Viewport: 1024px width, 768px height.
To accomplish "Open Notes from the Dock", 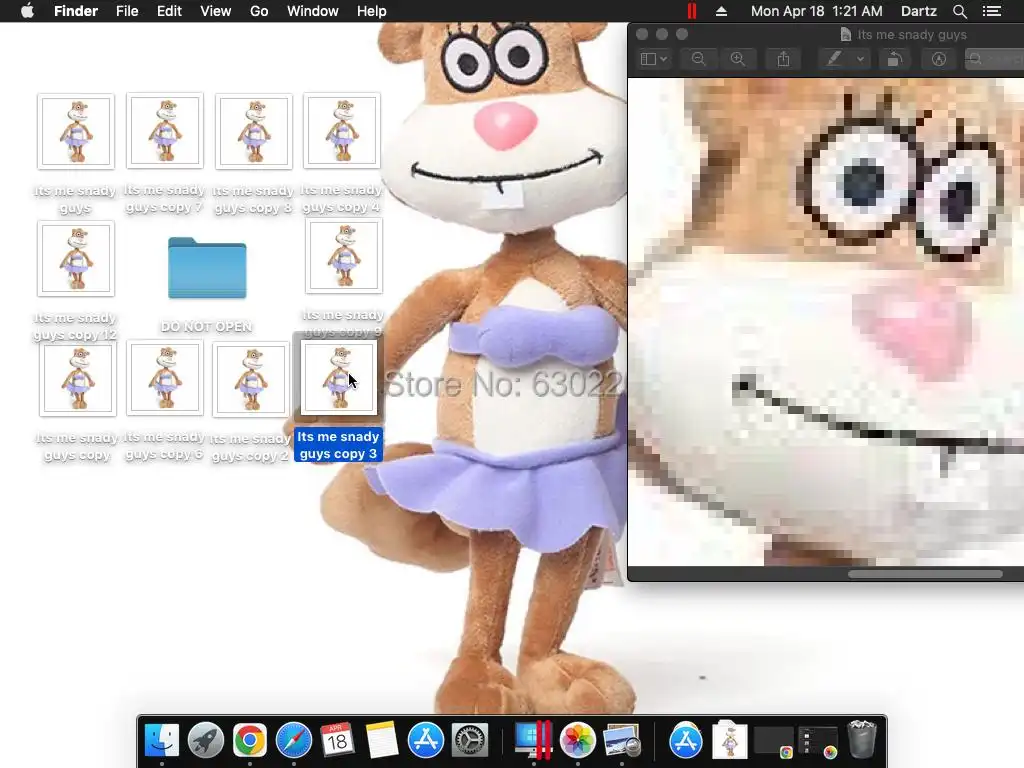I will click(381, 740).
